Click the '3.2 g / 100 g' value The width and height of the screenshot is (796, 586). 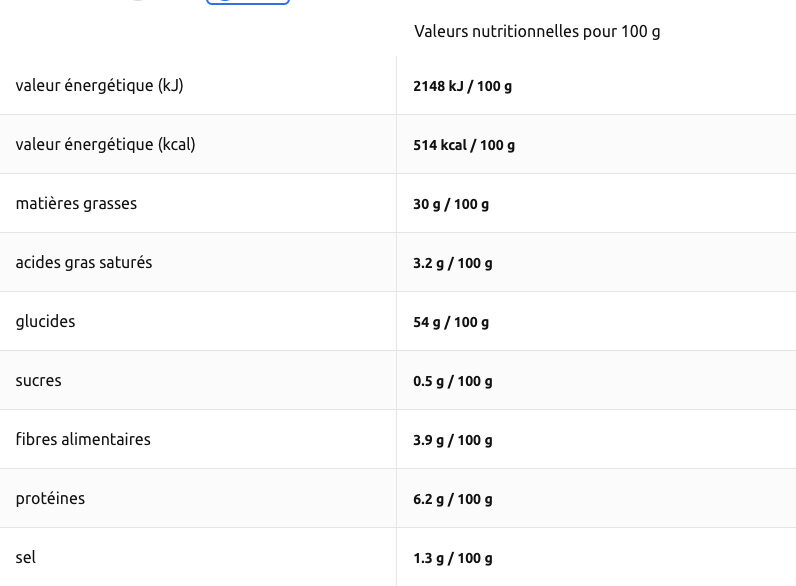point(453,264)
